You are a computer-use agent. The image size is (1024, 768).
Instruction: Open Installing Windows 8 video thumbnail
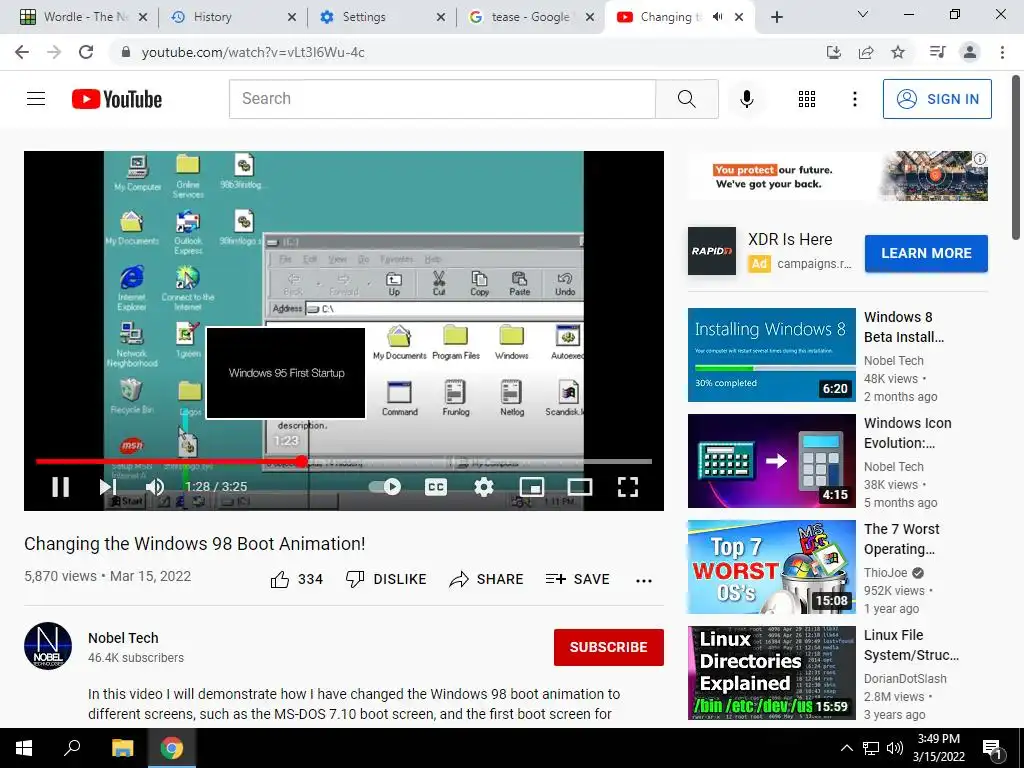771,355
